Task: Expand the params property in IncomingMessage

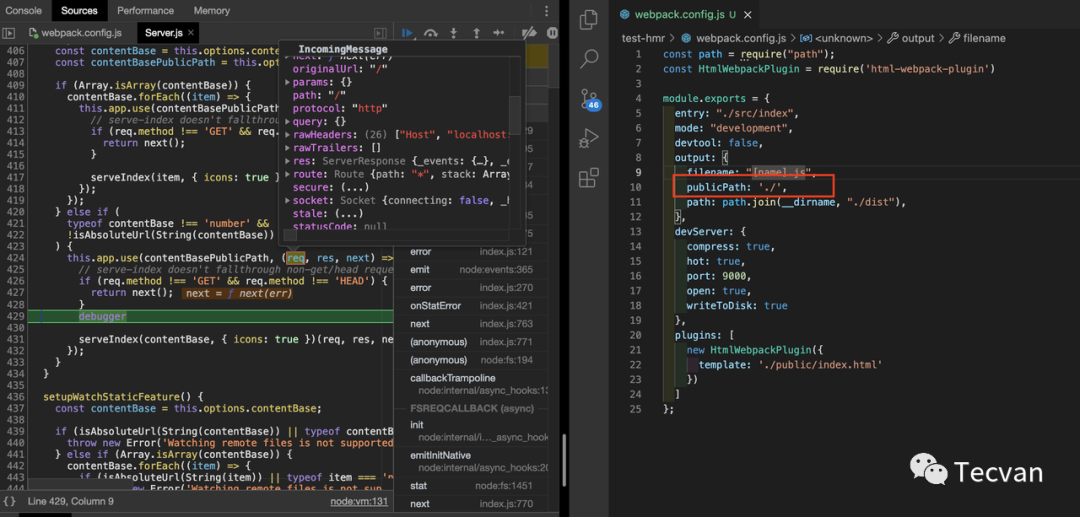Action: 288,82
